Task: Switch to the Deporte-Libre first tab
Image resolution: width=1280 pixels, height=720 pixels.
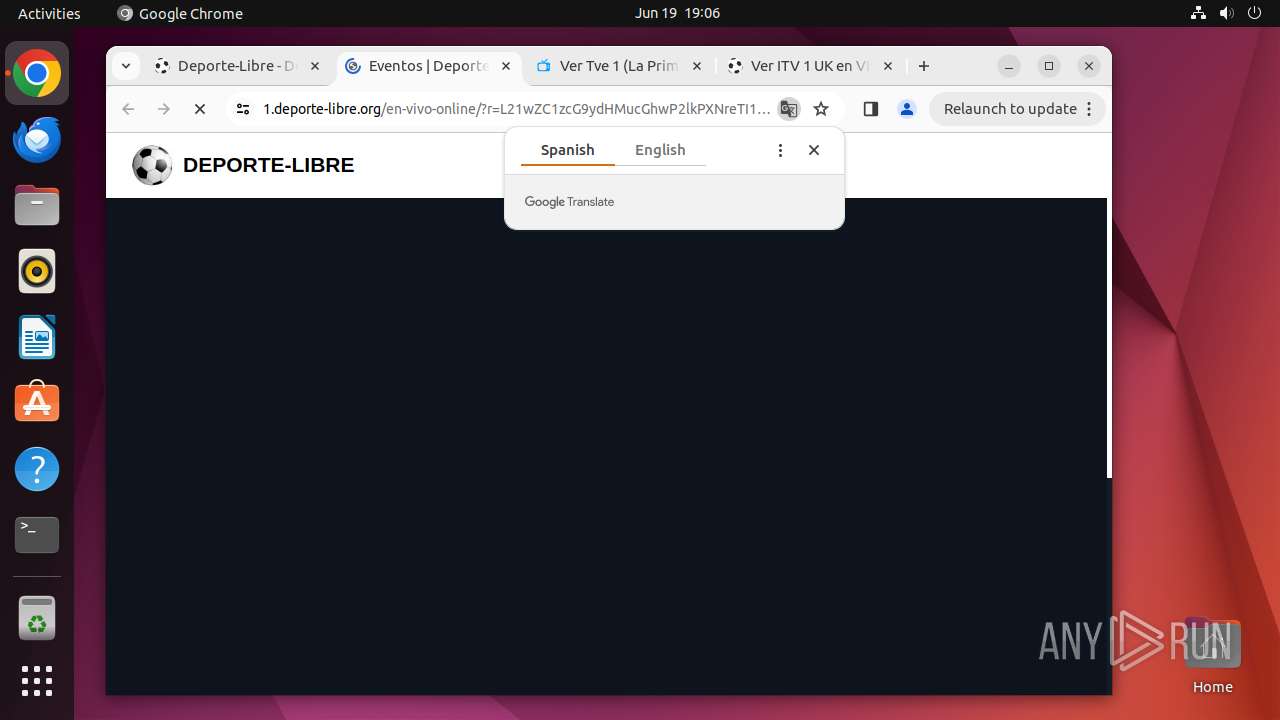Action: point(237,66)
